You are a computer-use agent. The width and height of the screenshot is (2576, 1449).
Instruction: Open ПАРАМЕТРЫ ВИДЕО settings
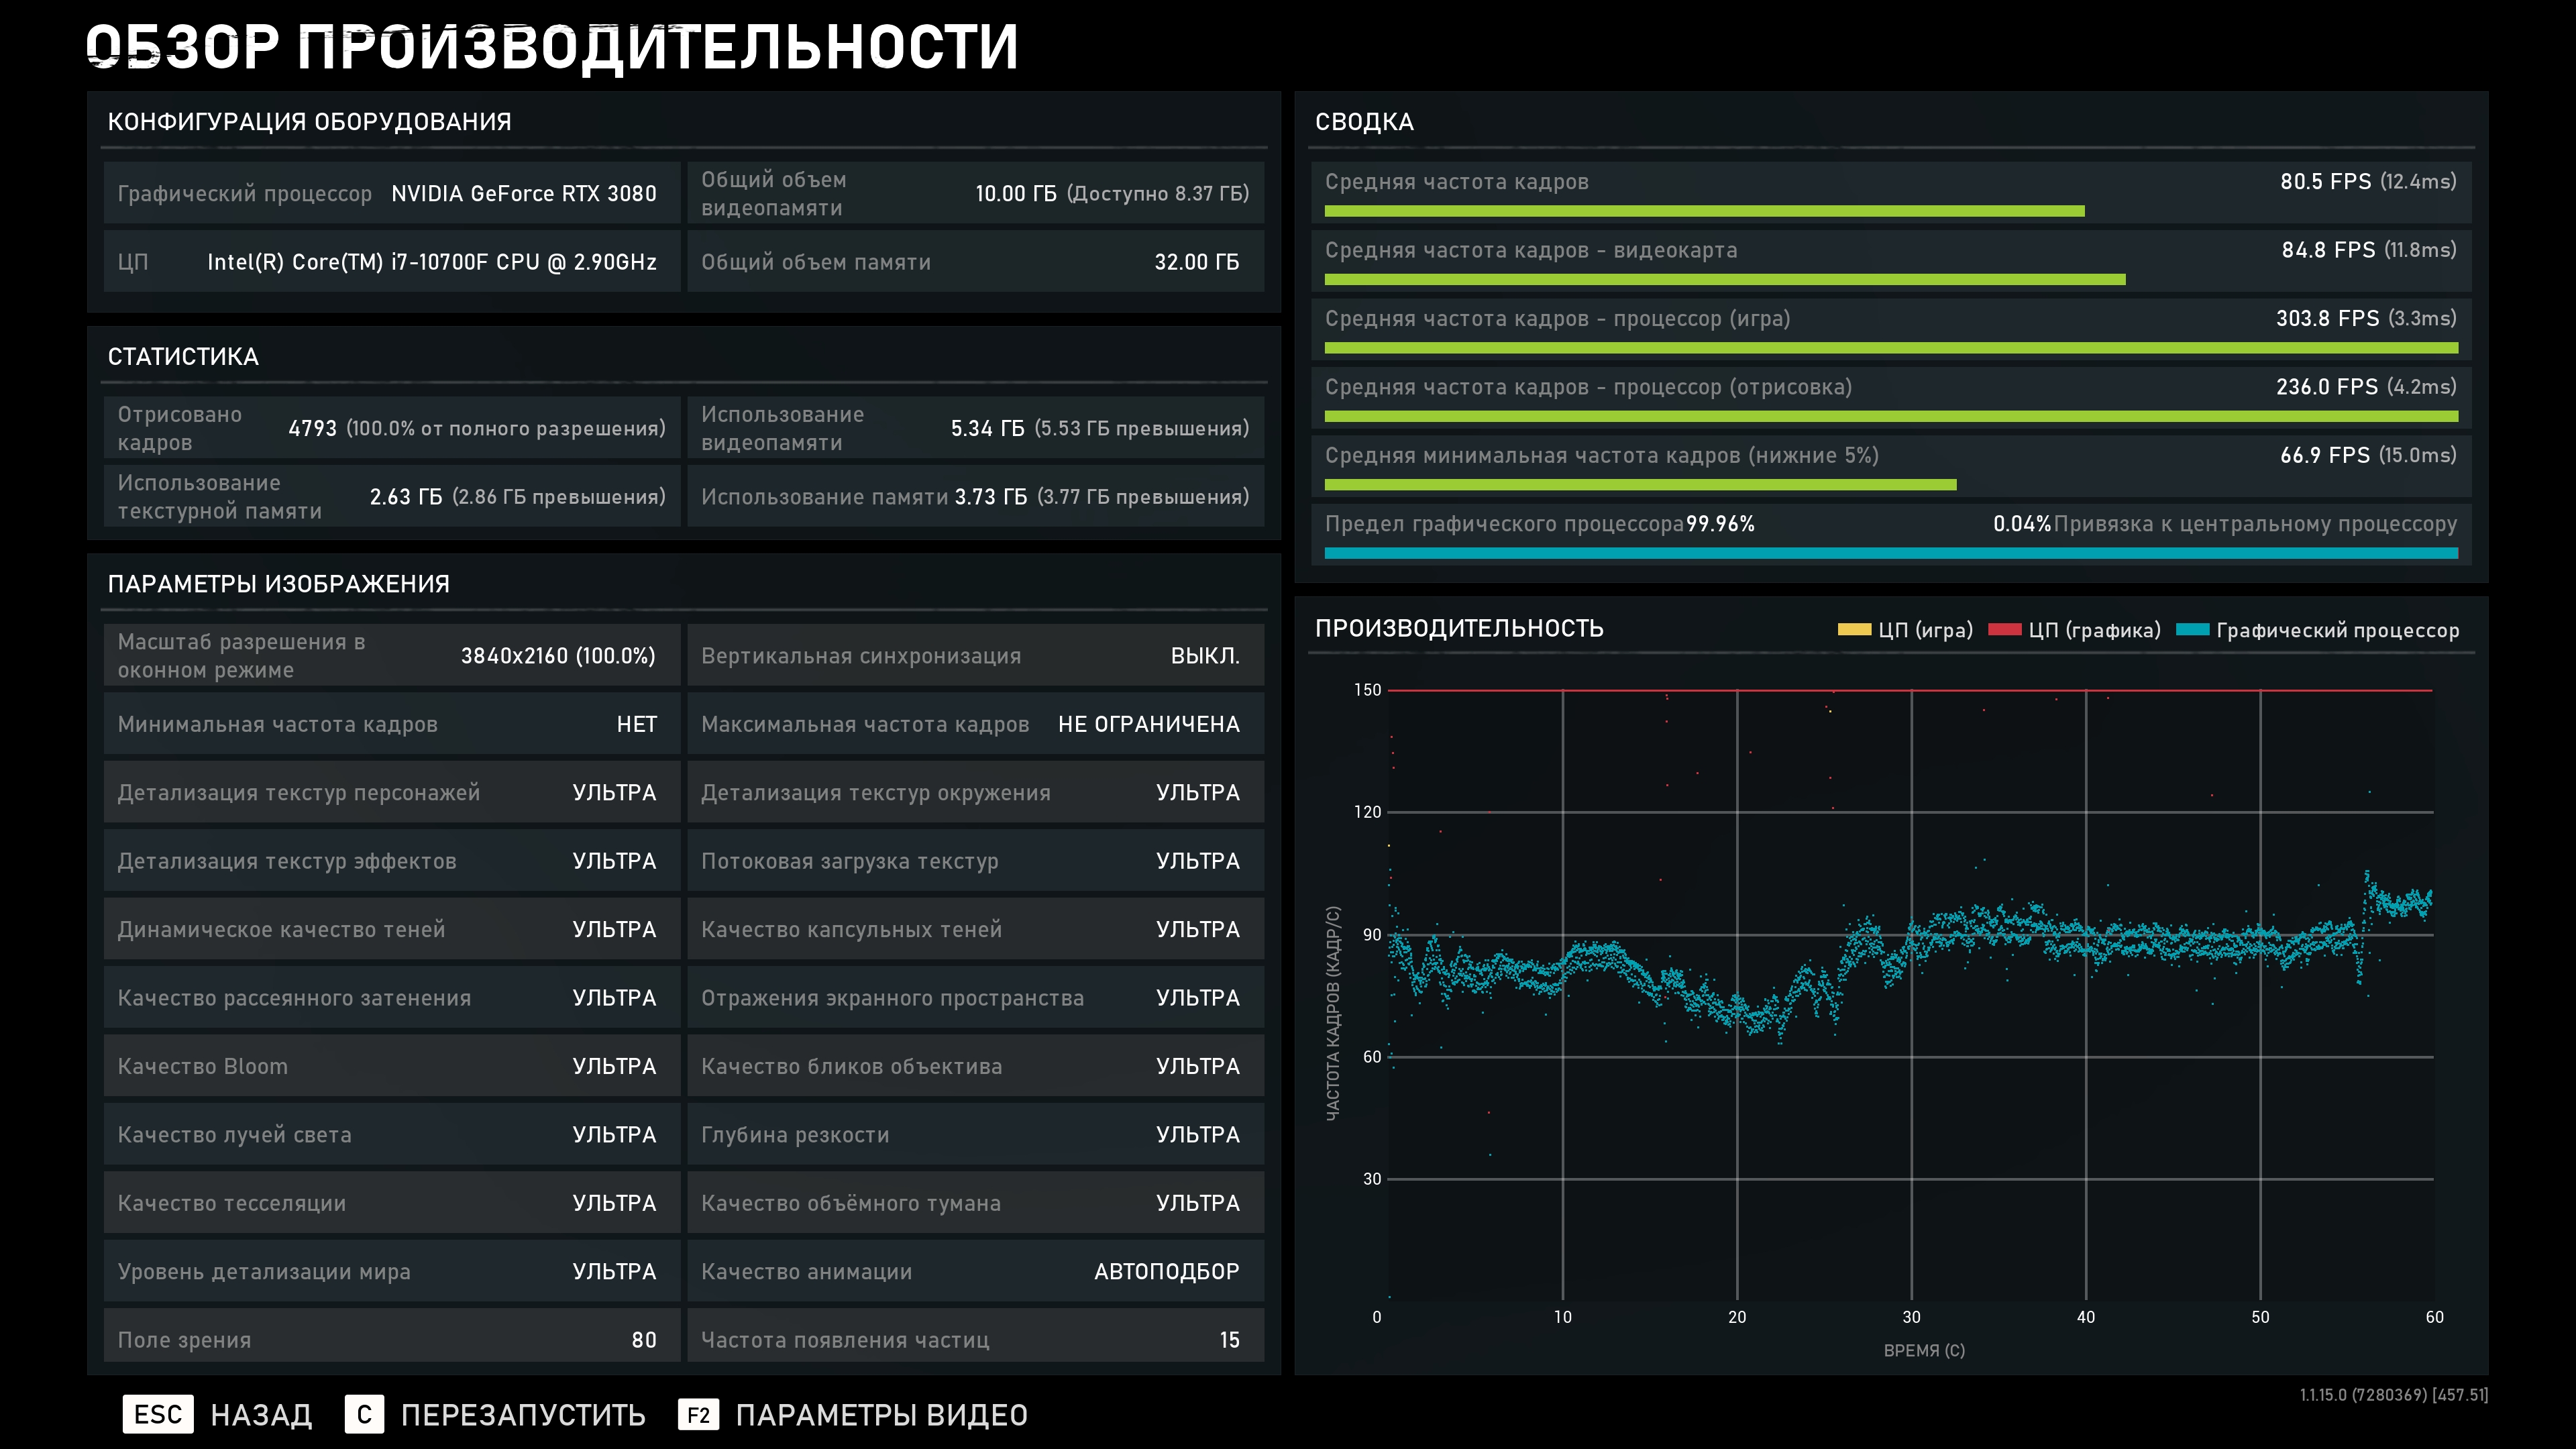click(881, 1414)
